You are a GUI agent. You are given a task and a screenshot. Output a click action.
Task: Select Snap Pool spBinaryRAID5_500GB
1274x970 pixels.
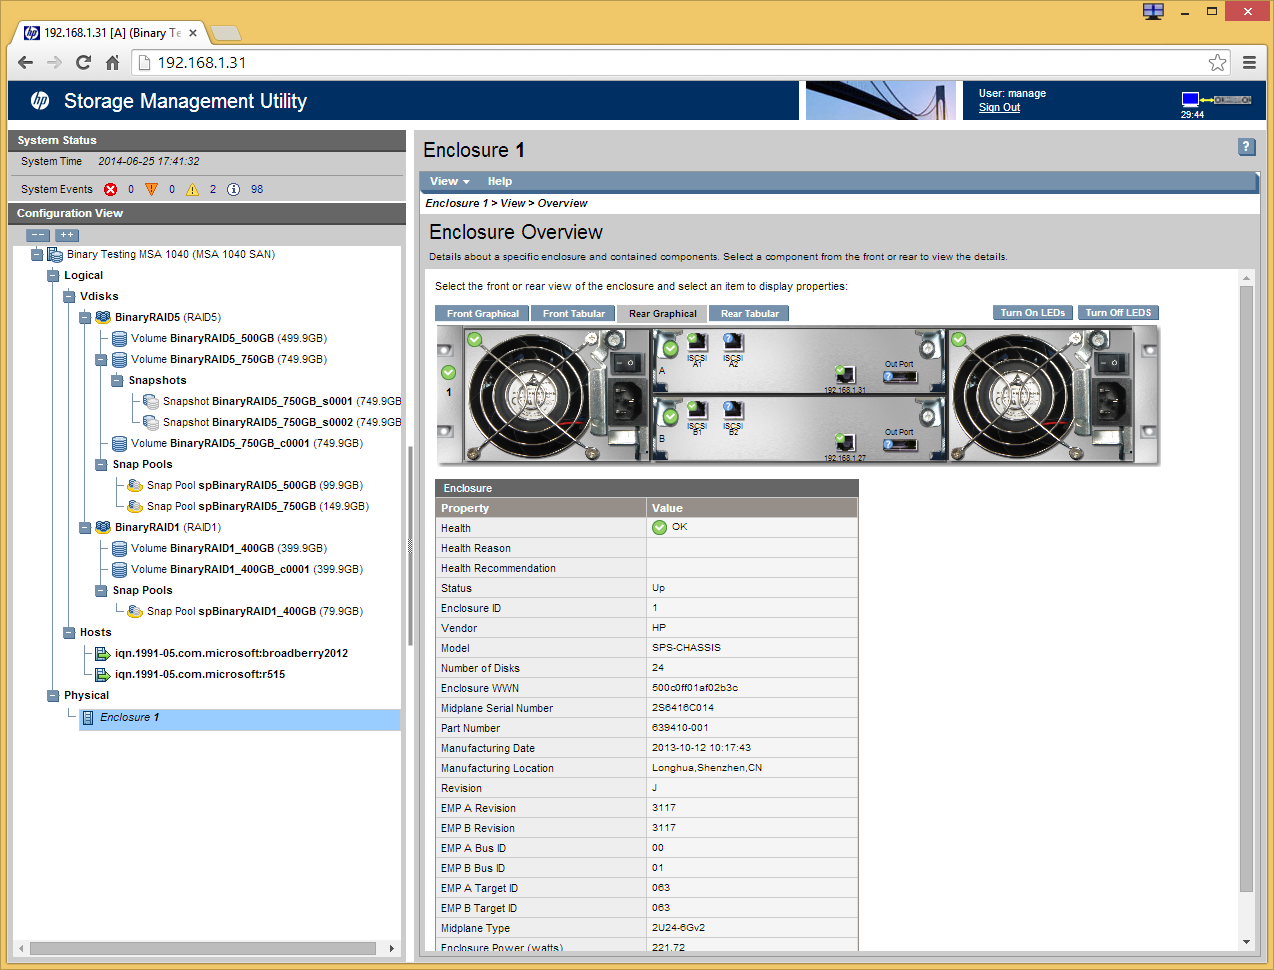click(254, 485)
